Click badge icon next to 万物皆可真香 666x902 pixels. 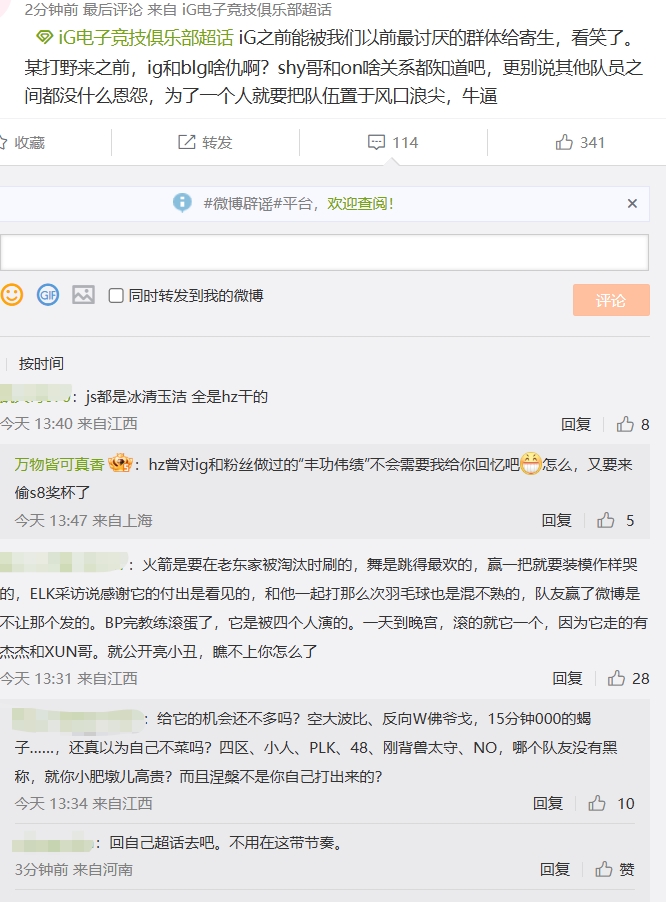point(120,463)
